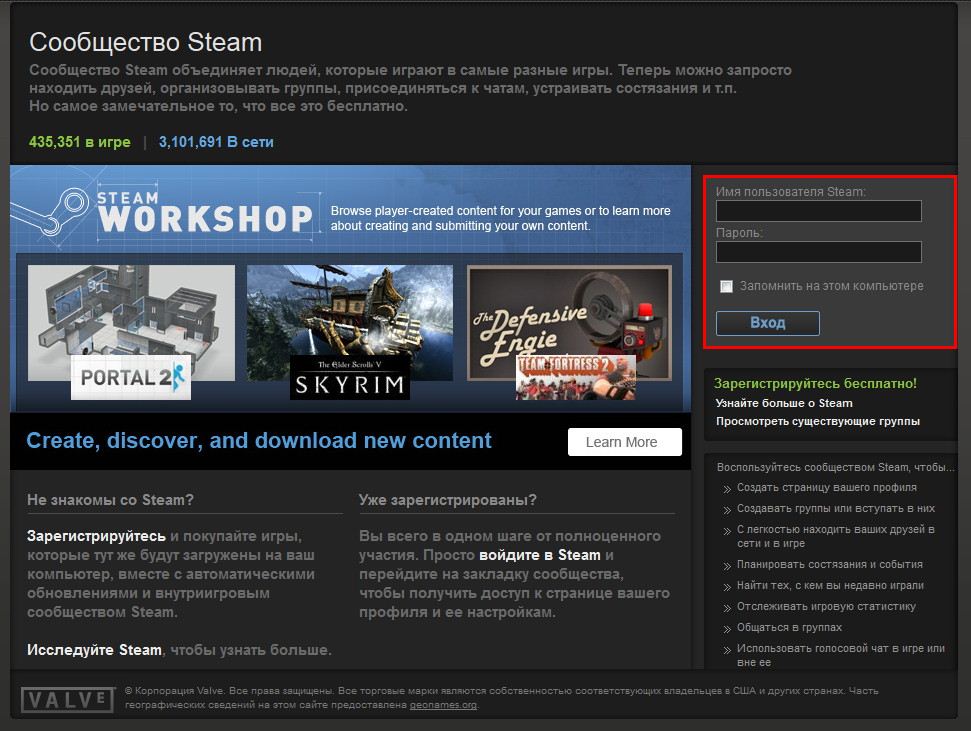Click the "Уже зарегистрированы?" heading
Viewport: 971px width, 731px height.
448,500
